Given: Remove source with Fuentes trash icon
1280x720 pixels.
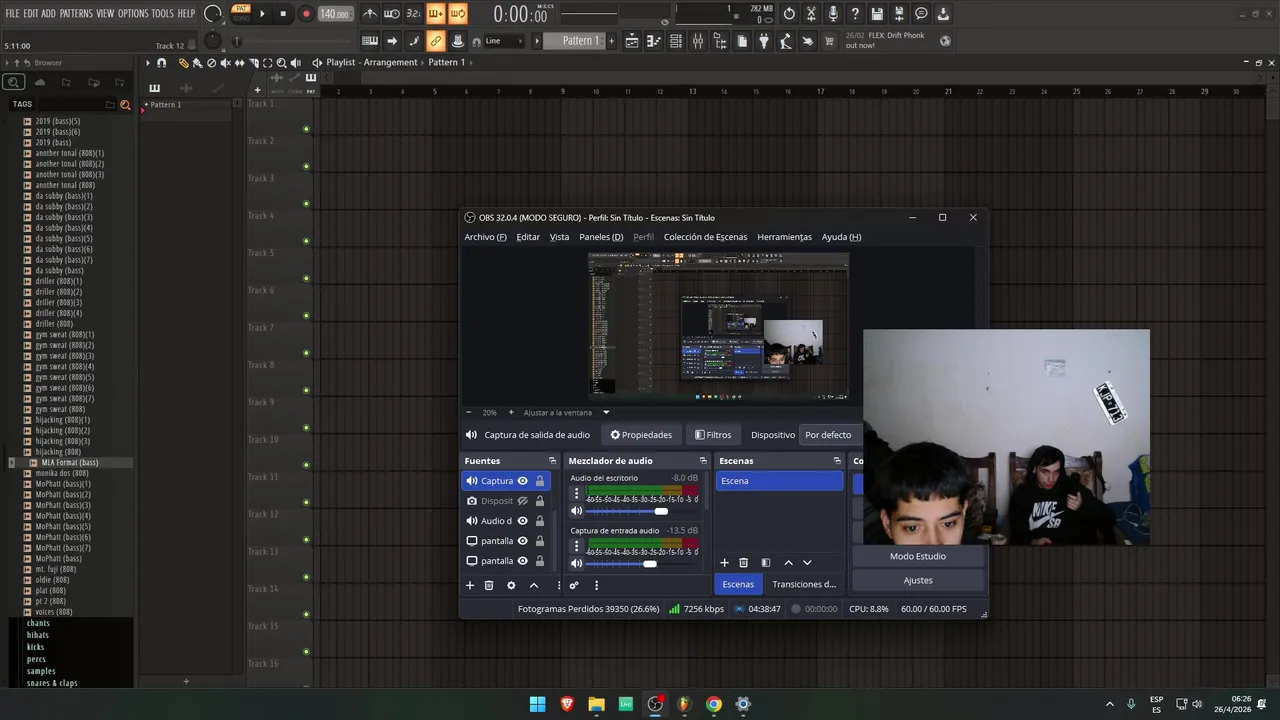Looking at the screenshot, I should (x=489, y=585).
